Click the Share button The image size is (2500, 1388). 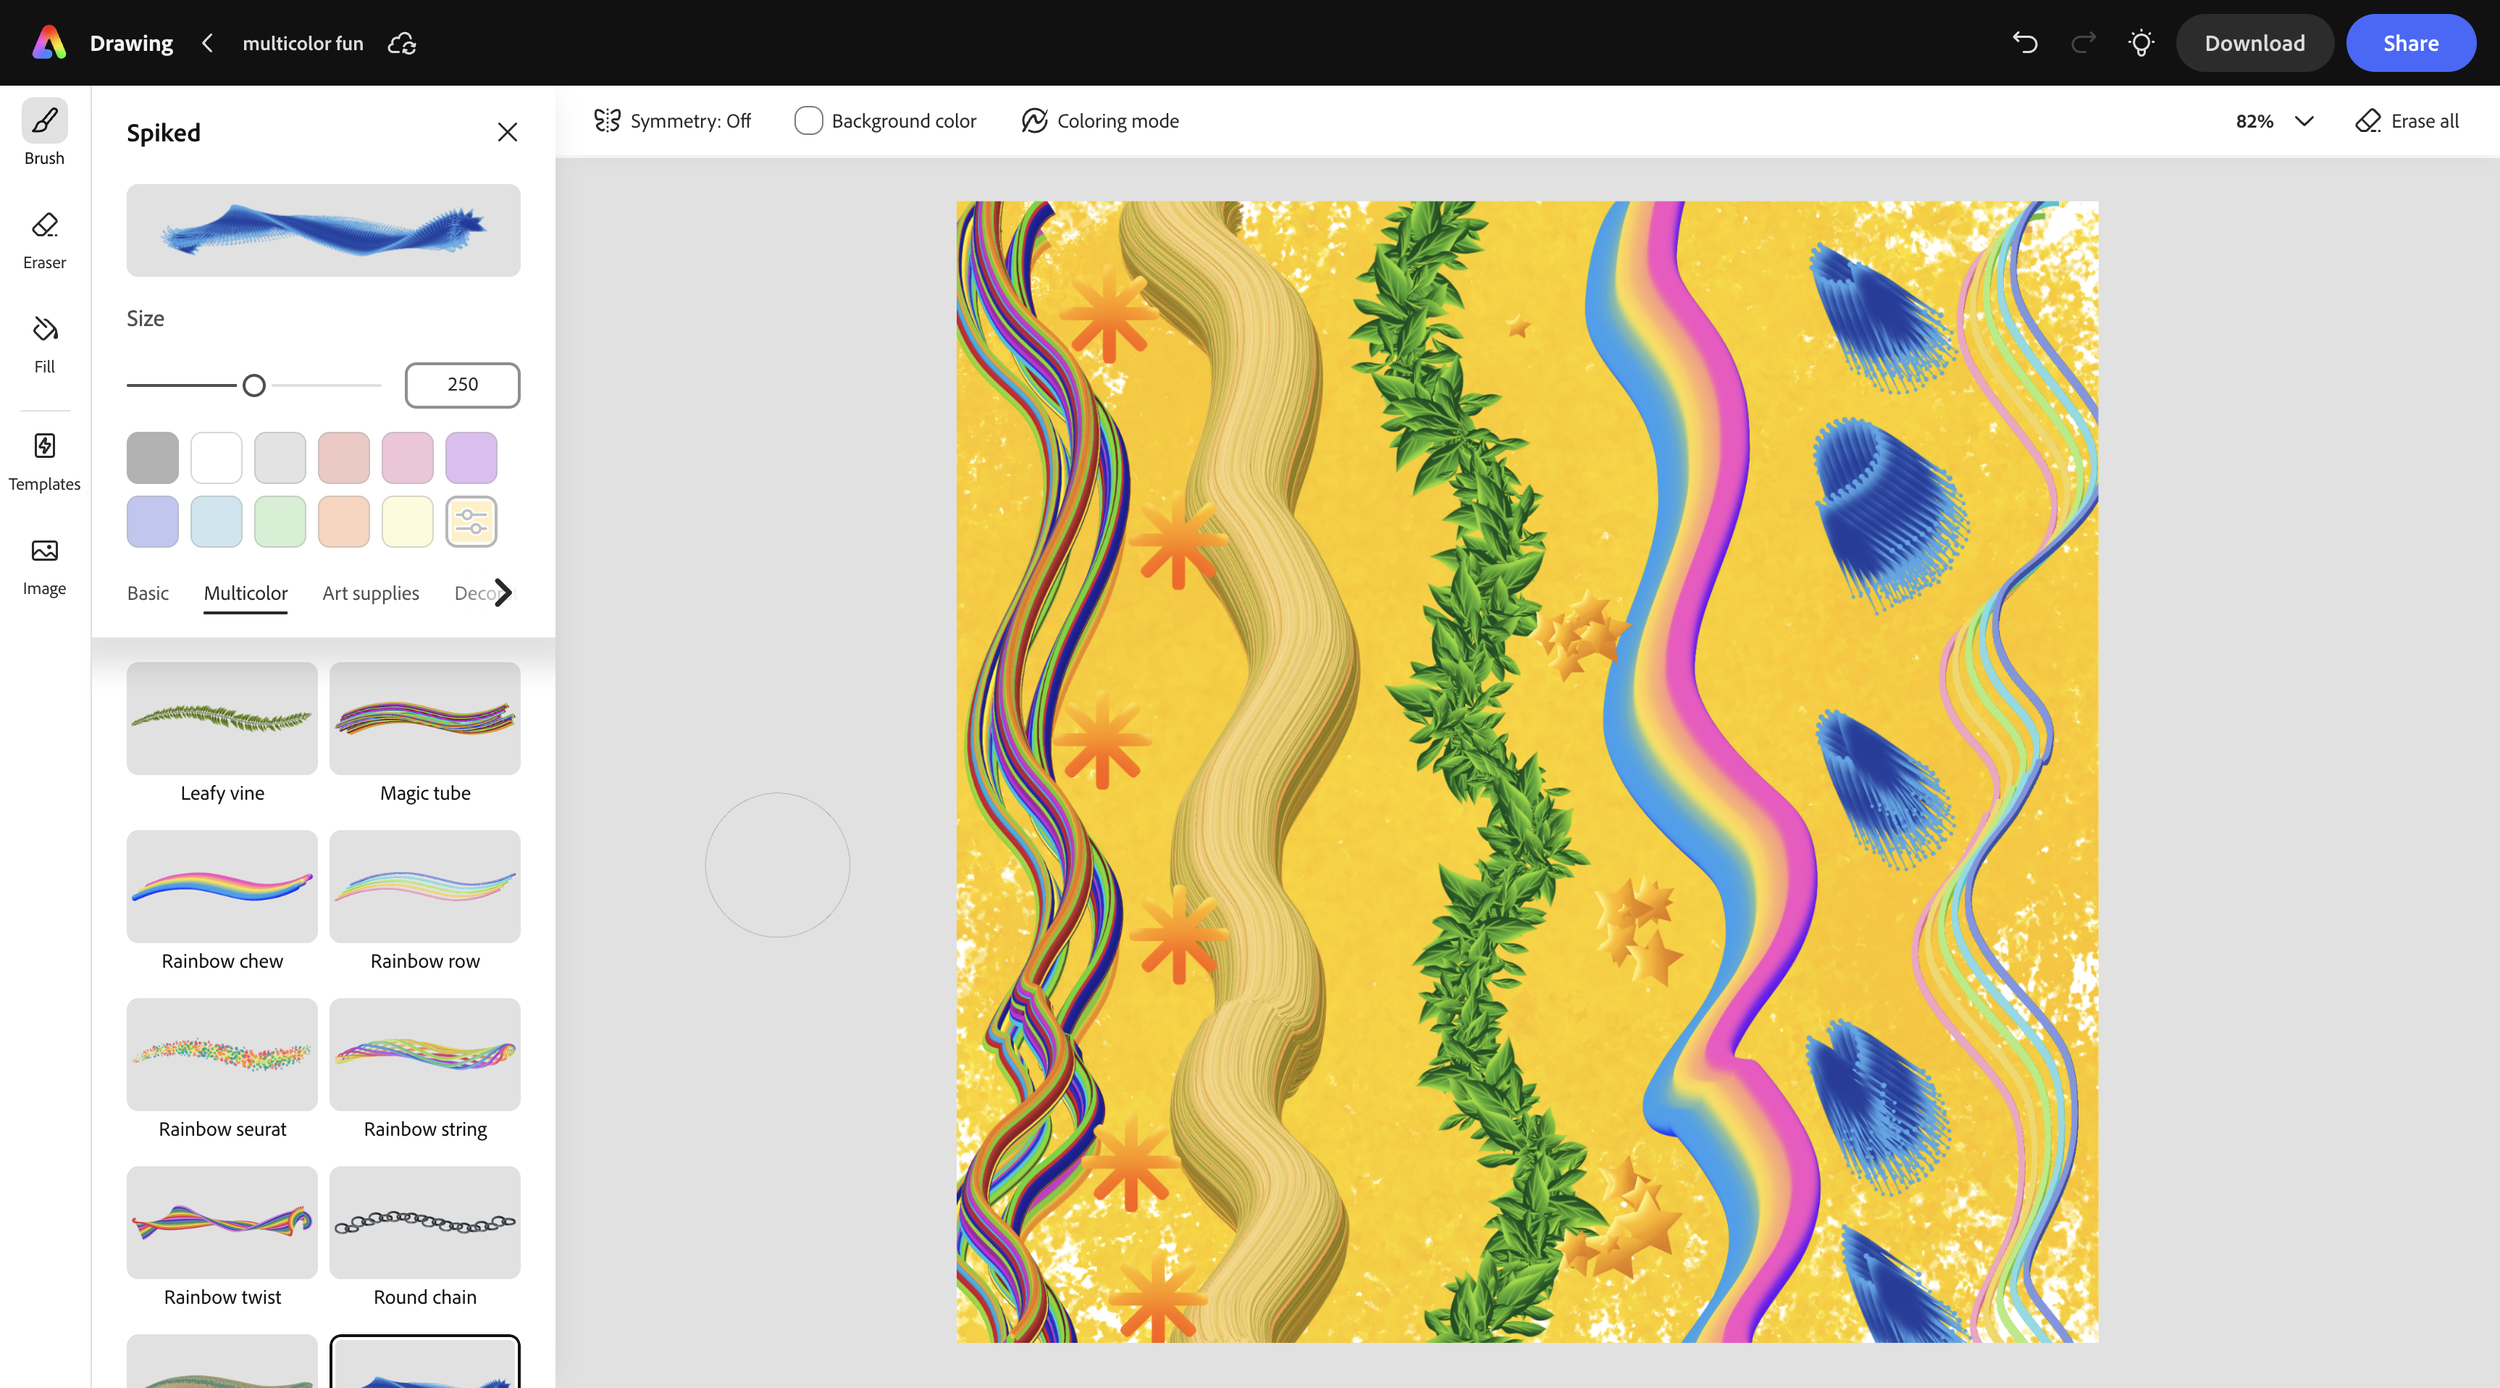(2410, 43)
